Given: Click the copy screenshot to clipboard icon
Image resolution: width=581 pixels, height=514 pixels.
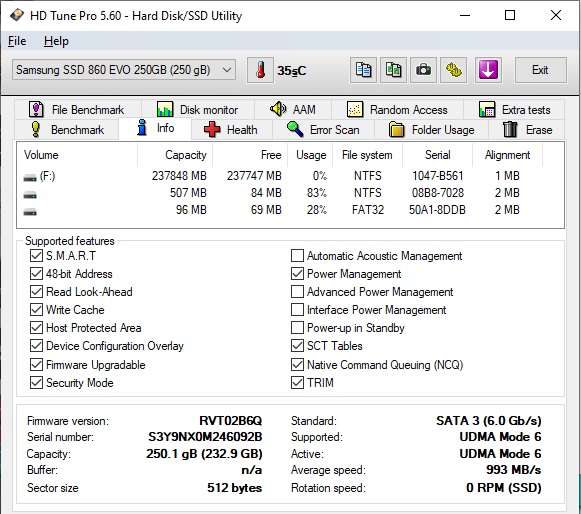Looking at the screenshot, I should point(393,70).
